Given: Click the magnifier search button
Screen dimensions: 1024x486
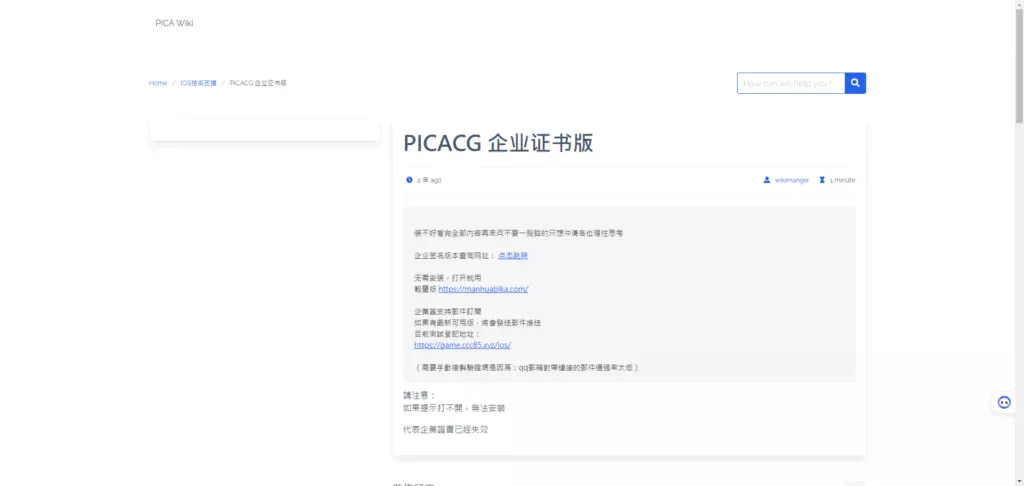Looking at the screenshot, I should coord(855,83).
